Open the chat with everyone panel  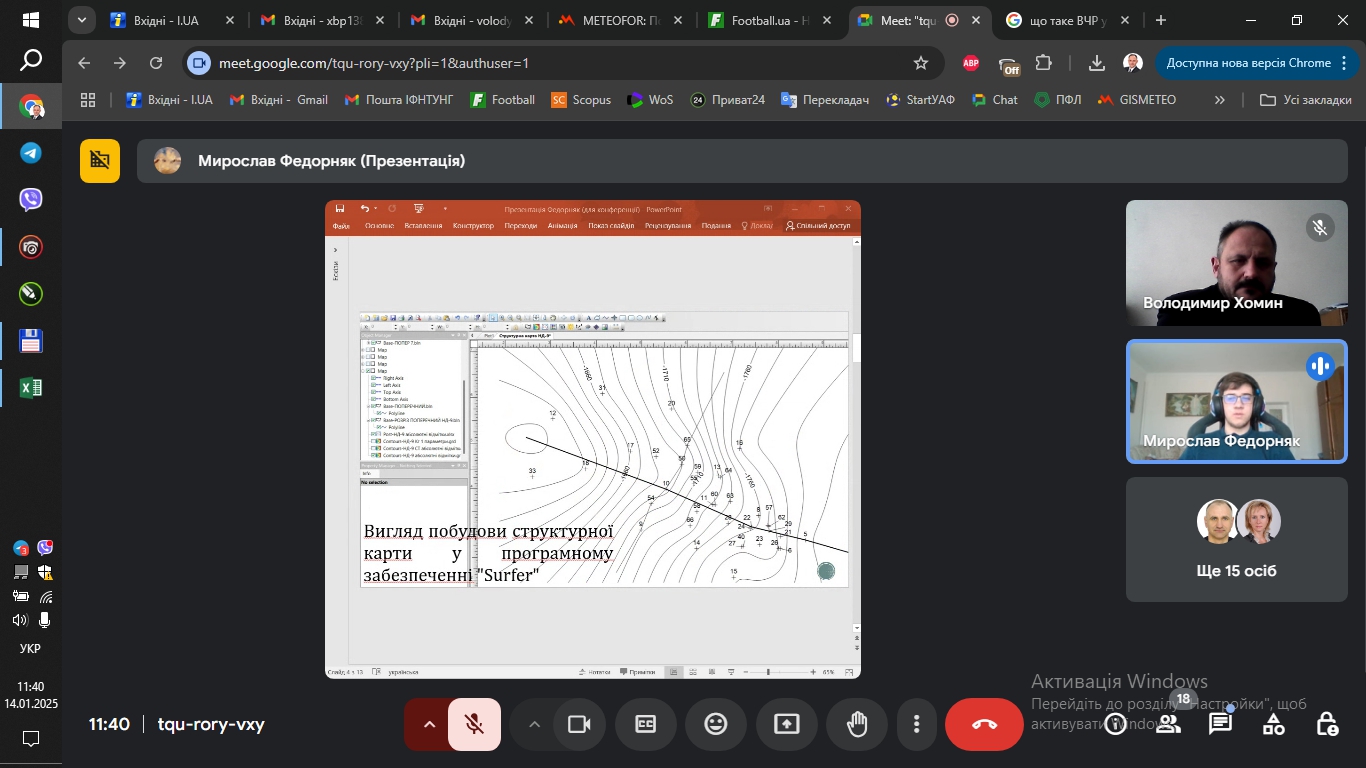pyautogui.click(x=1220, y=724)
